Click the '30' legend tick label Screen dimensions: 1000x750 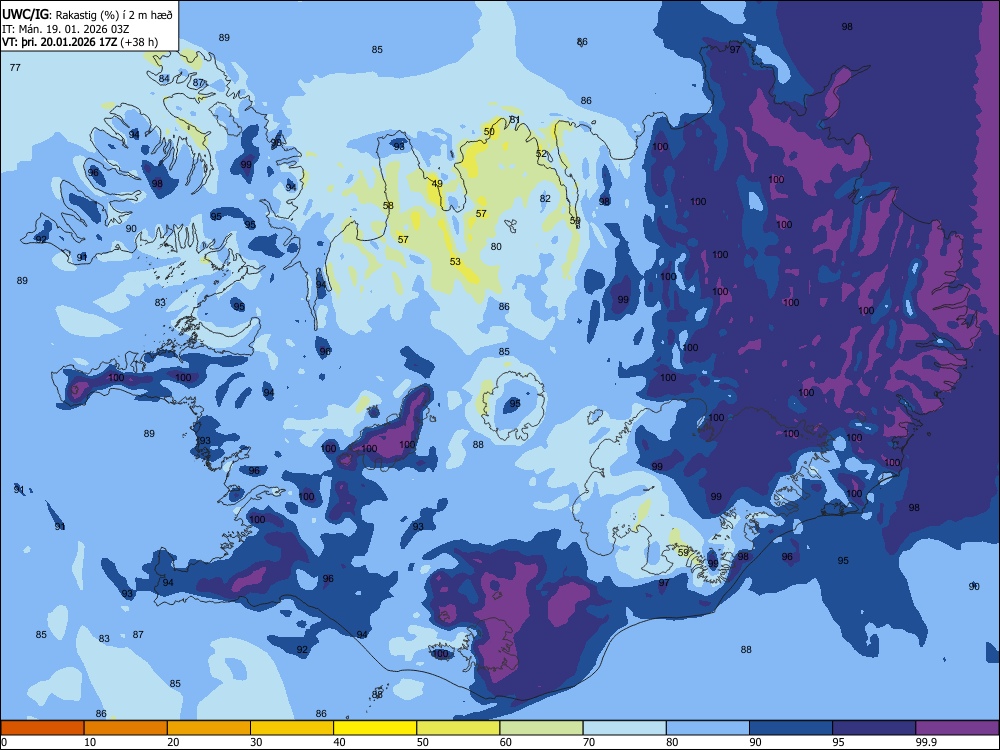tap(256, 742)
